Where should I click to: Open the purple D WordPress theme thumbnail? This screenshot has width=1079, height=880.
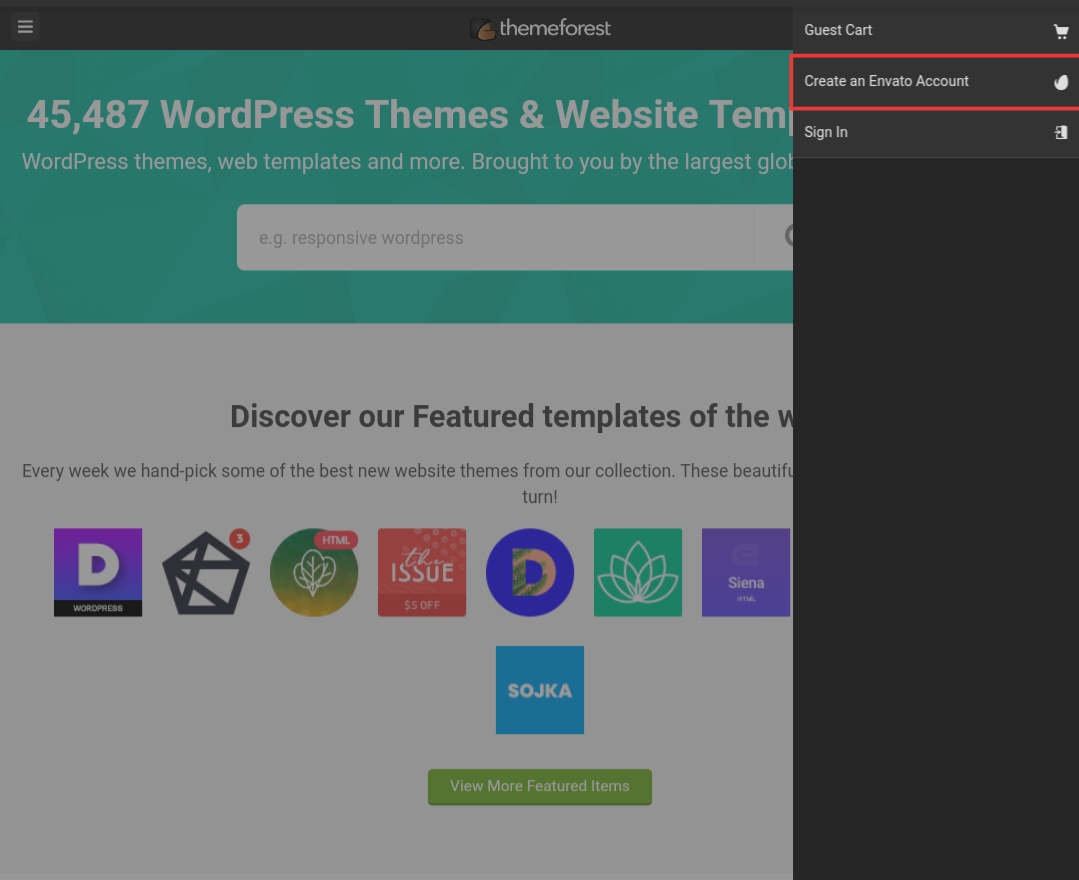tap(98, 572)
